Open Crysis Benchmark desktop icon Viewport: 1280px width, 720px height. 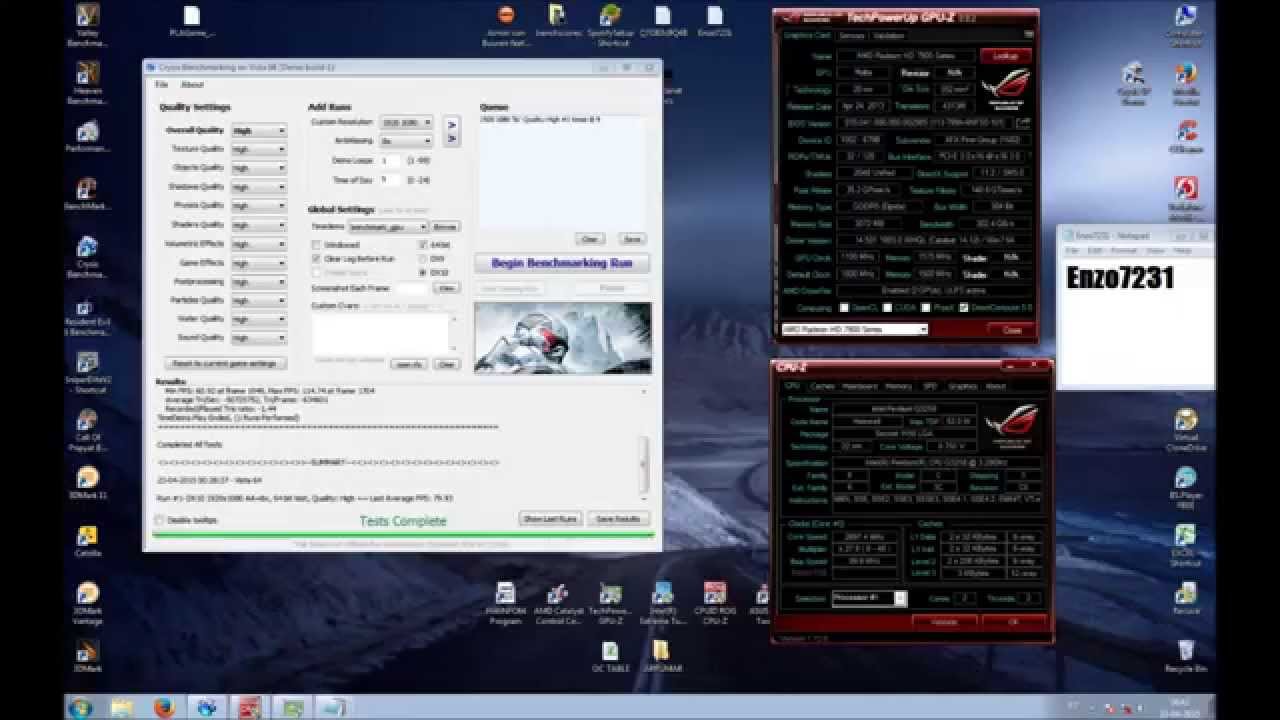tap(88, 257)
